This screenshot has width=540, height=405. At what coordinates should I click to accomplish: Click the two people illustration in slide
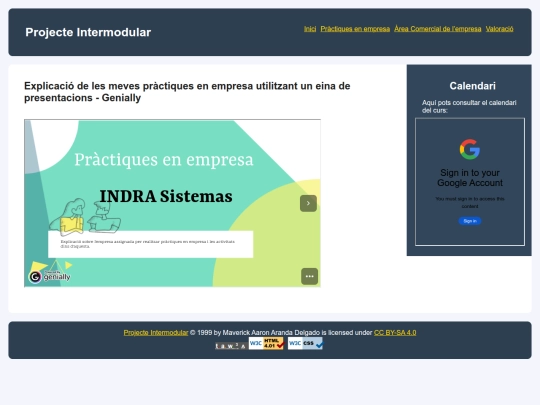[x=85, y=216]
